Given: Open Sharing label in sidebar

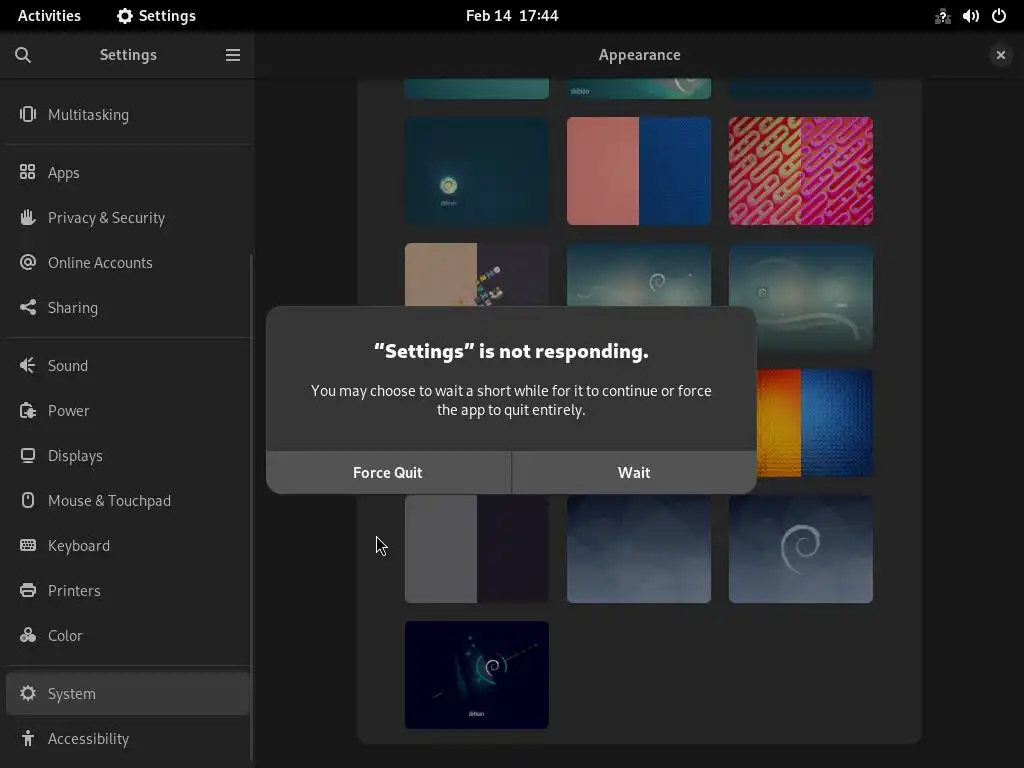Looking at the screenshot, I should pyautogui.click(x=72, y=308).
